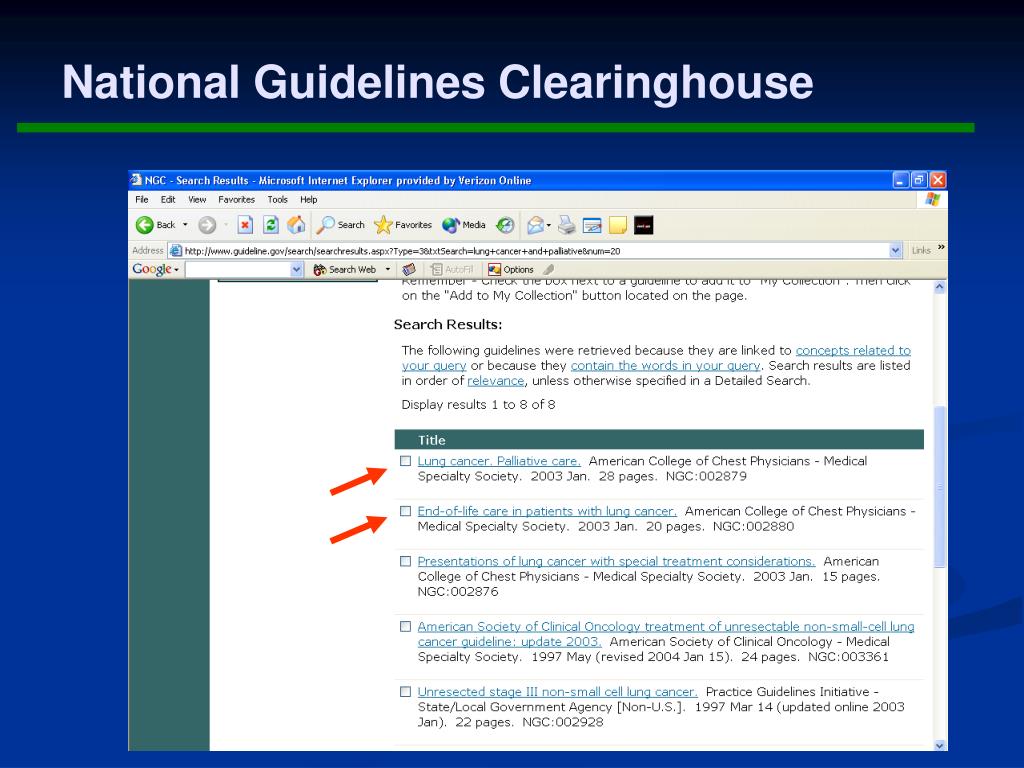1024x768 pixels.
Task: Click the IE icon in title bar
Action: pos(136,180)
